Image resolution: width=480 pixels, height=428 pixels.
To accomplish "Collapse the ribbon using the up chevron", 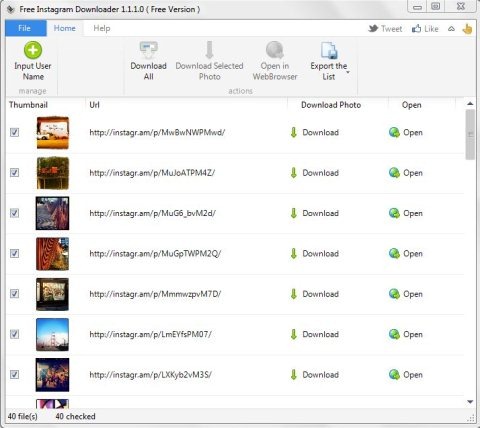I will (451, 29).
